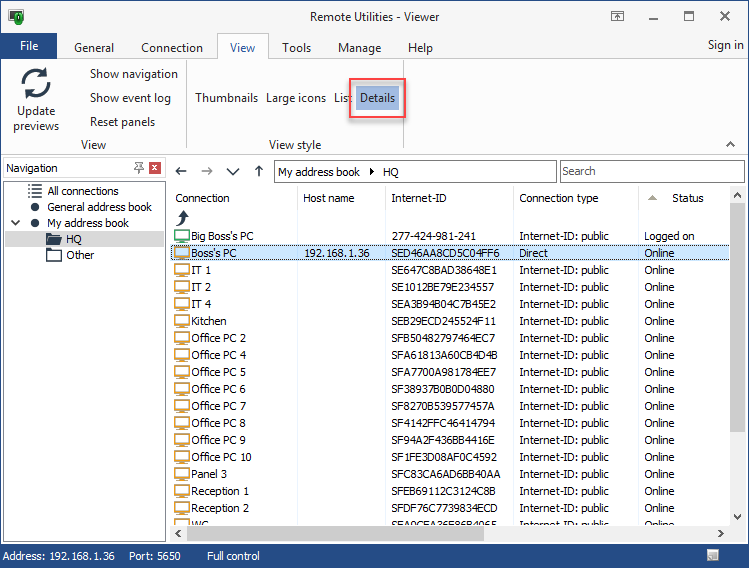Image resolution: width=749 pixels, height=568 pixels.
Task: Click the Office PC 7 monitor icon
Action: [x=182, y=406]
